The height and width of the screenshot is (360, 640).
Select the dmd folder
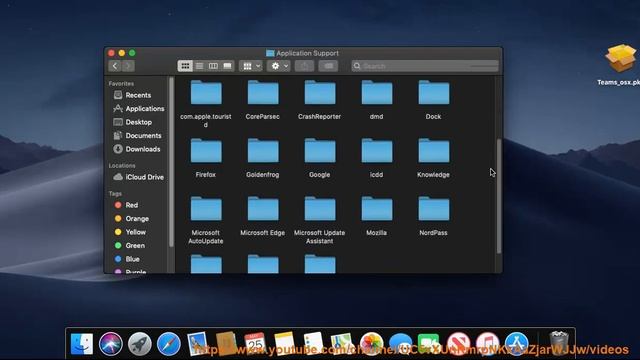(x=376, y=93)
